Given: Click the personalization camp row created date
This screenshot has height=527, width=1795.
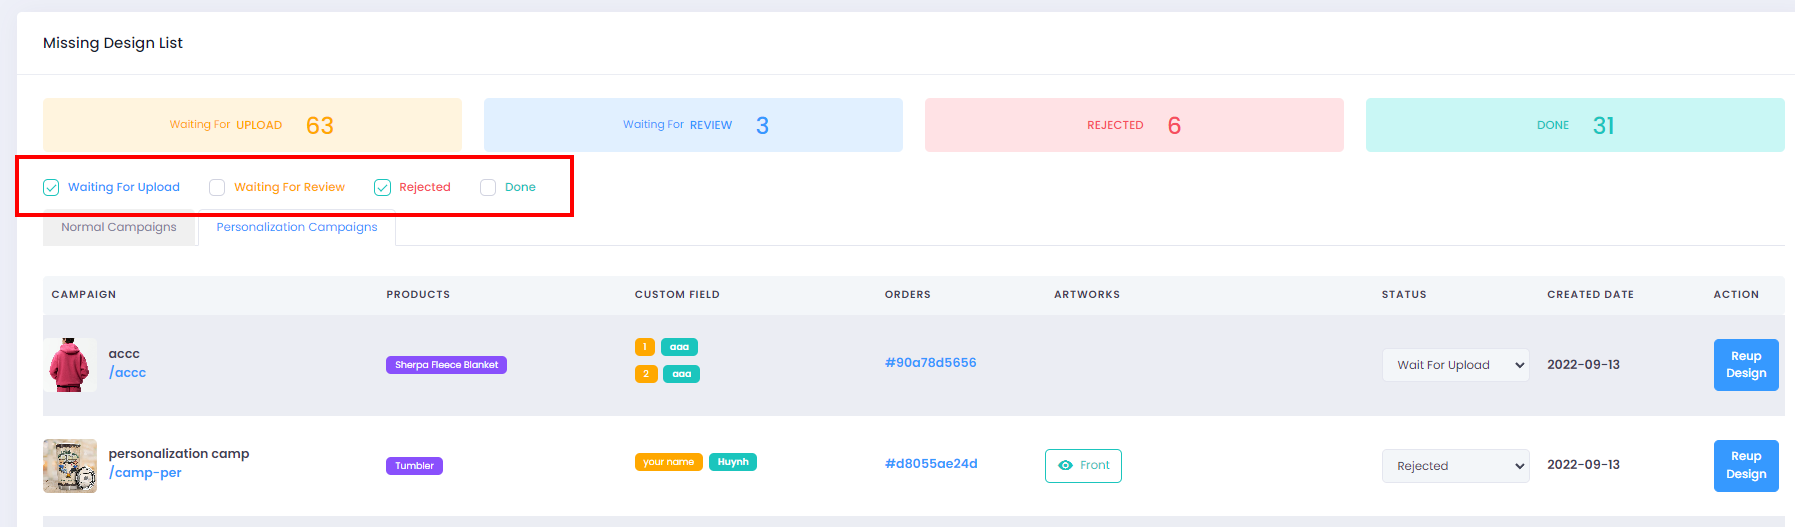Looking at the screenshot, I should pos(1583,465).
